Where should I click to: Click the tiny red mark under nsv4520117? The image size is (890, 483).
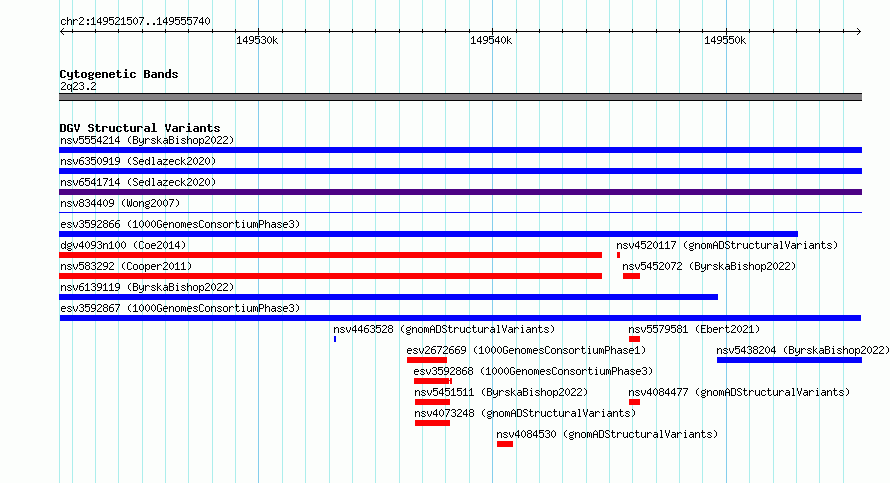pos(618,255)
